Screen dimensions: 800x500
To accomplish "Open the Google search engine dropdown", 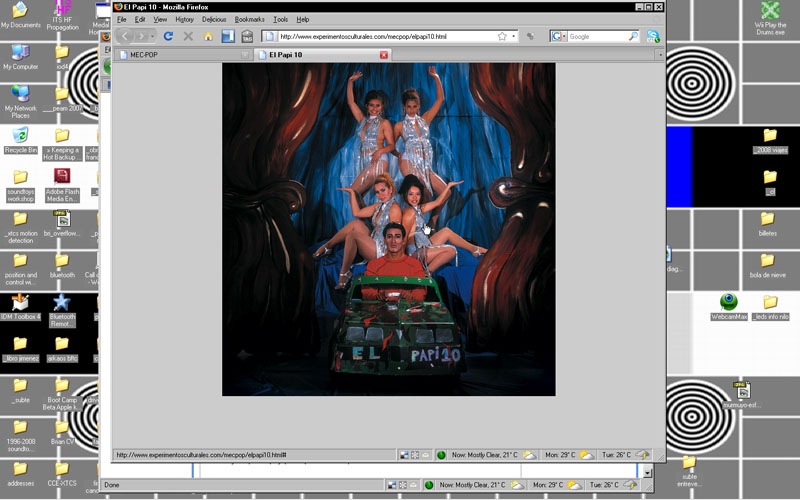I will tap(557, 36).
